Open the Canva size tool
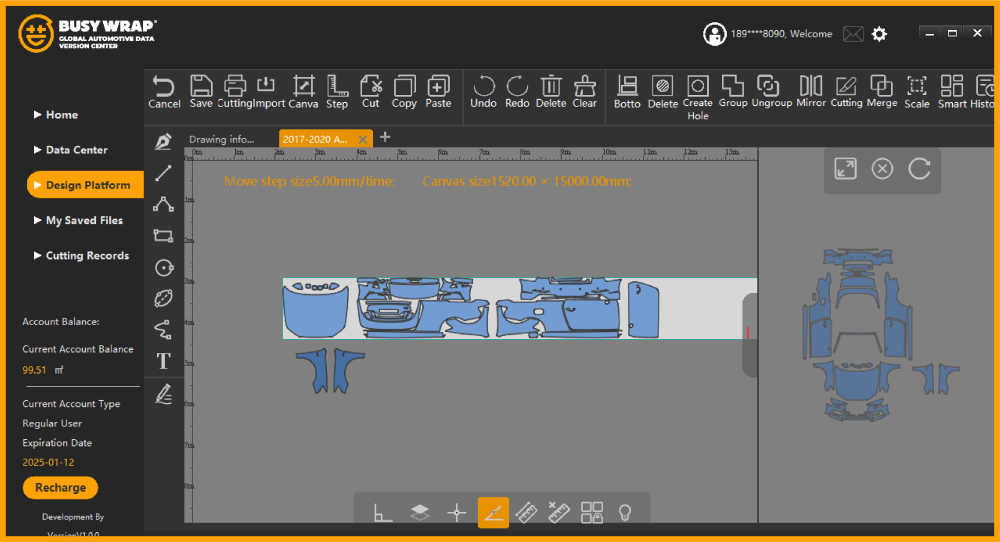 tap(303, 91)
